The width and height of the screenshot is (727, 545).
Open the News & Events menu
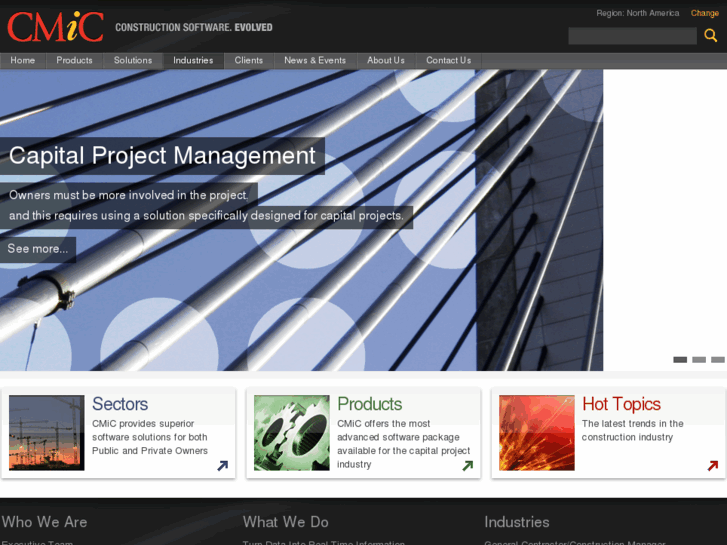click(315, 60)
